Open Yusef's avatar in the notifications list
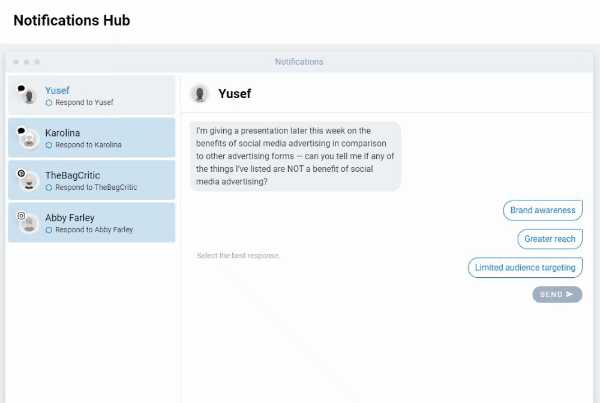Screen dimensions: 600x403 pyautogui.click(x=29, y=97)
